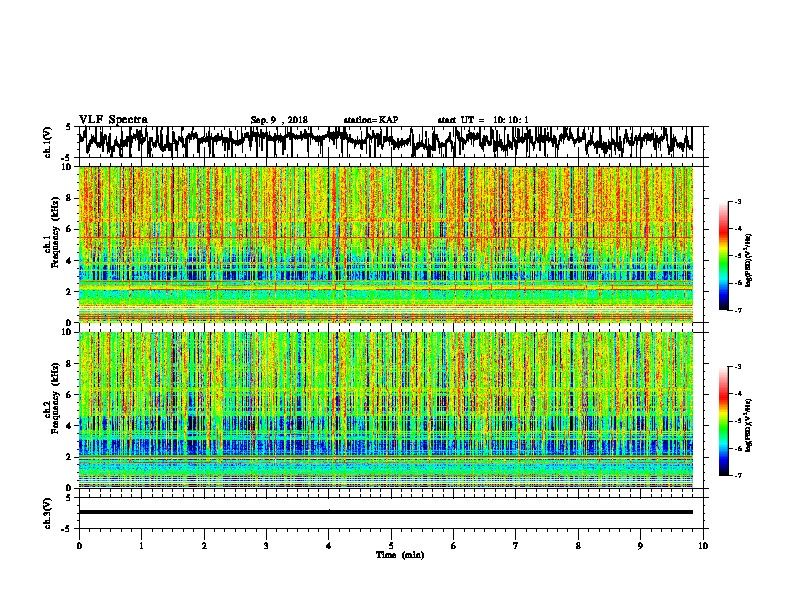The height and width of the screenshot is (612, 792).
Task: Click the time axis tick label "5"
Action: pos(391,546)
